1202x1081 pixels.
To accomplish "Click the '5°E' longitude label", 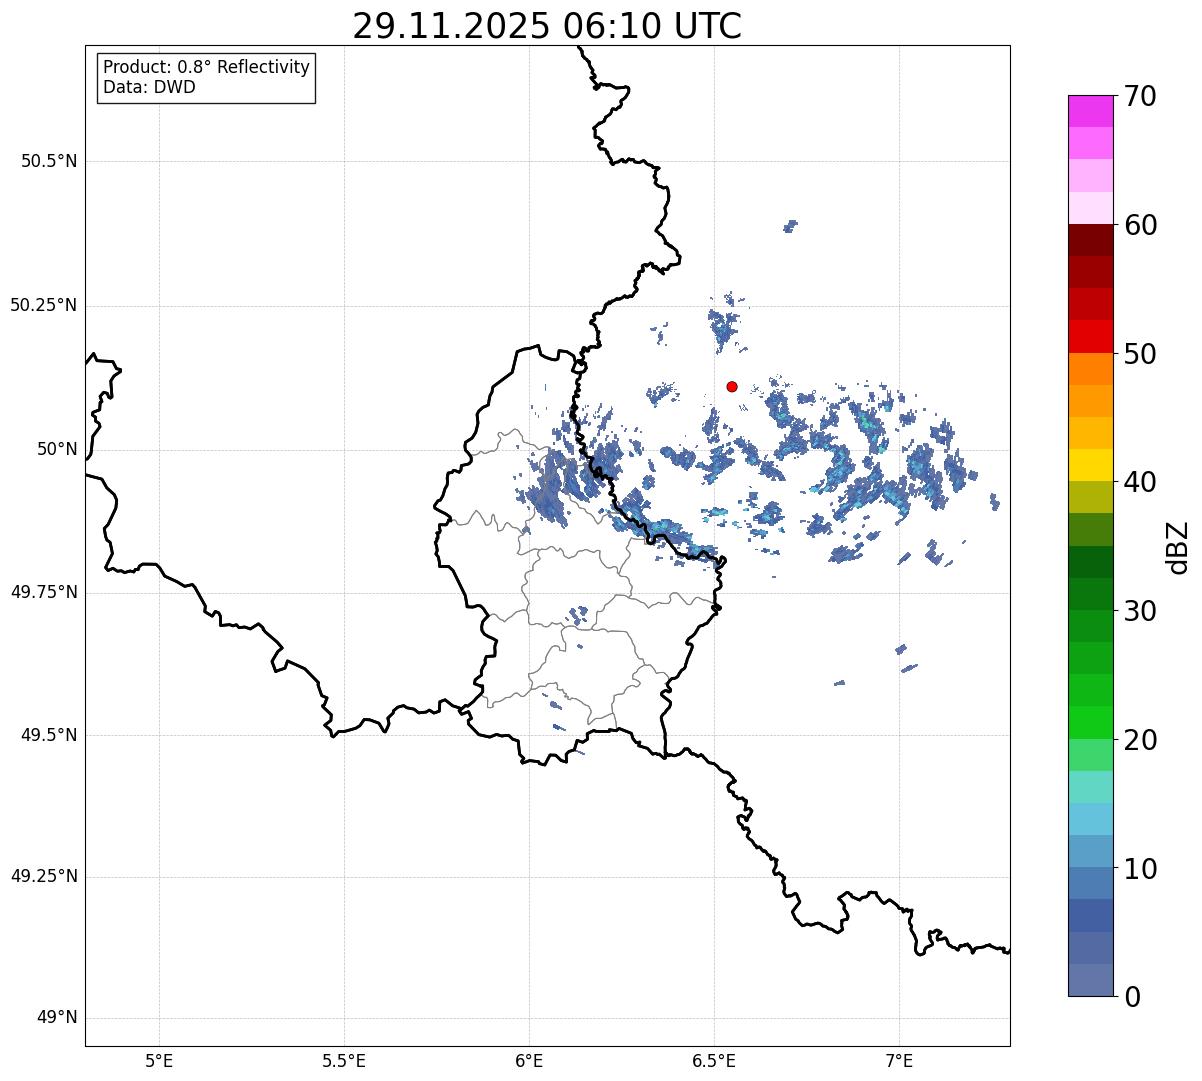I will click(159, 1060).
